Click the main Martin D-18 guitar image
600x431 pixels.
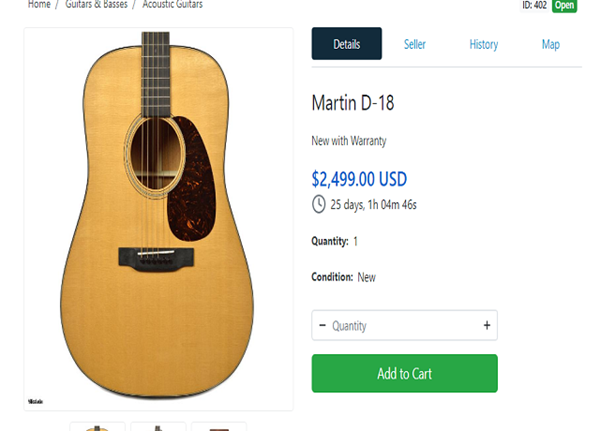[158, 218]
